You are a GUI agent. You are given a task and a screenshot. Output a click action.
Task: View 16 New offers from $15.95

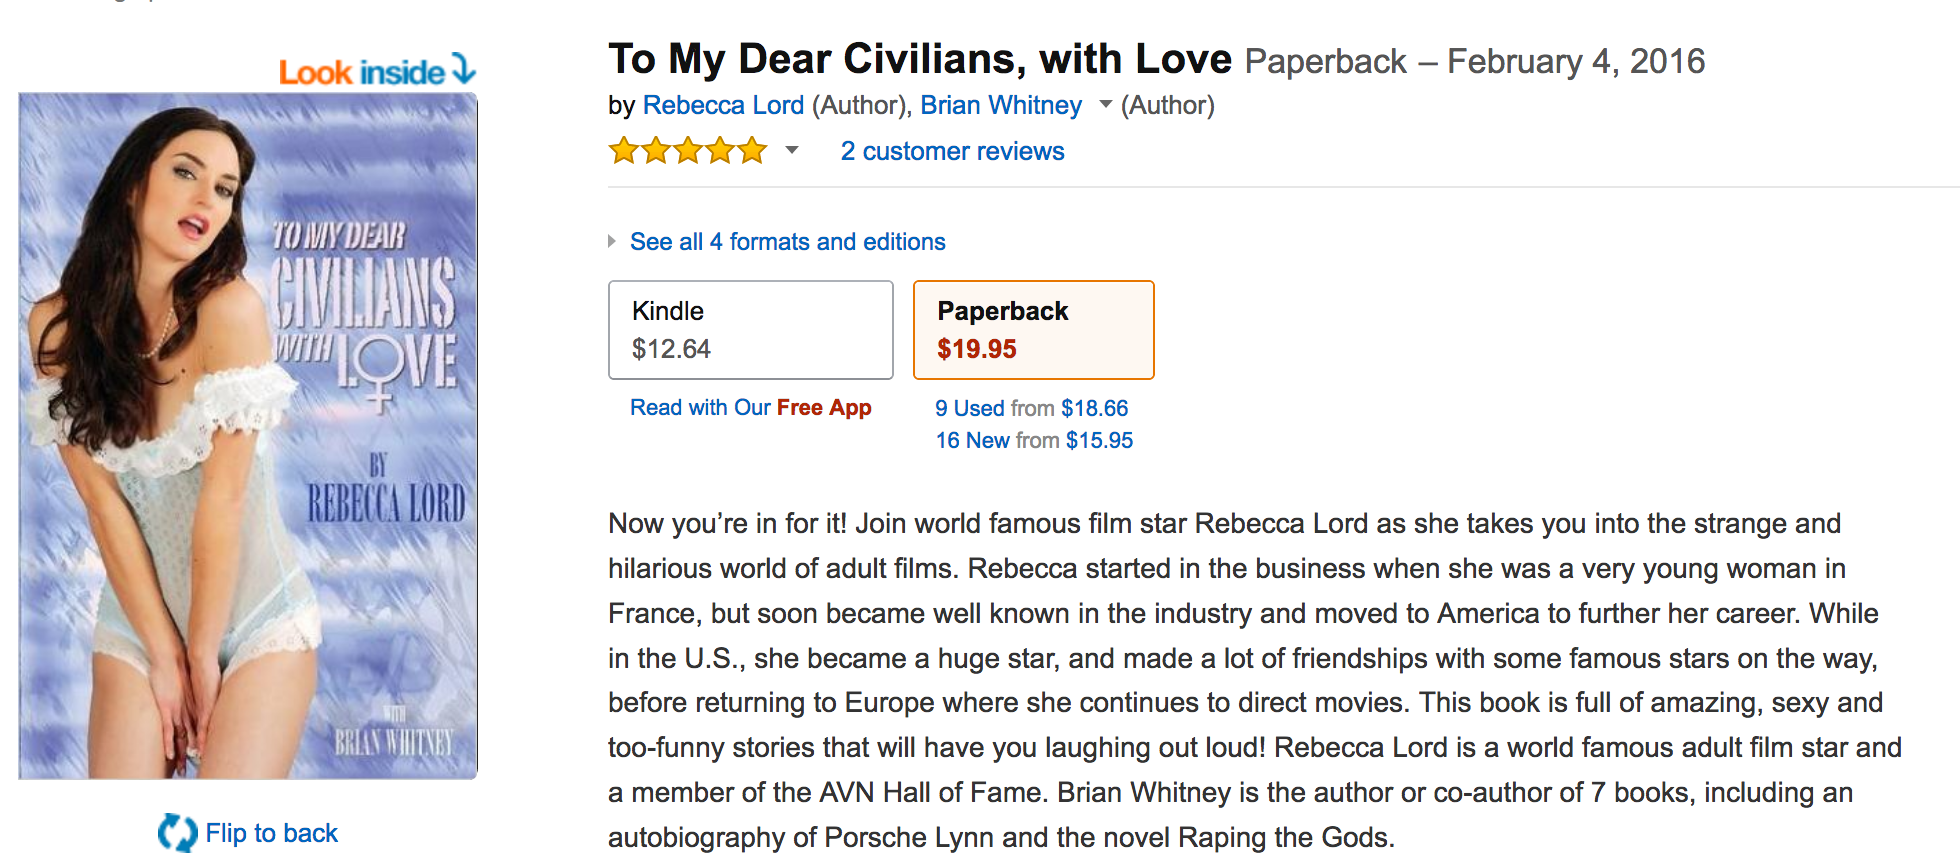coord(1034,440)
